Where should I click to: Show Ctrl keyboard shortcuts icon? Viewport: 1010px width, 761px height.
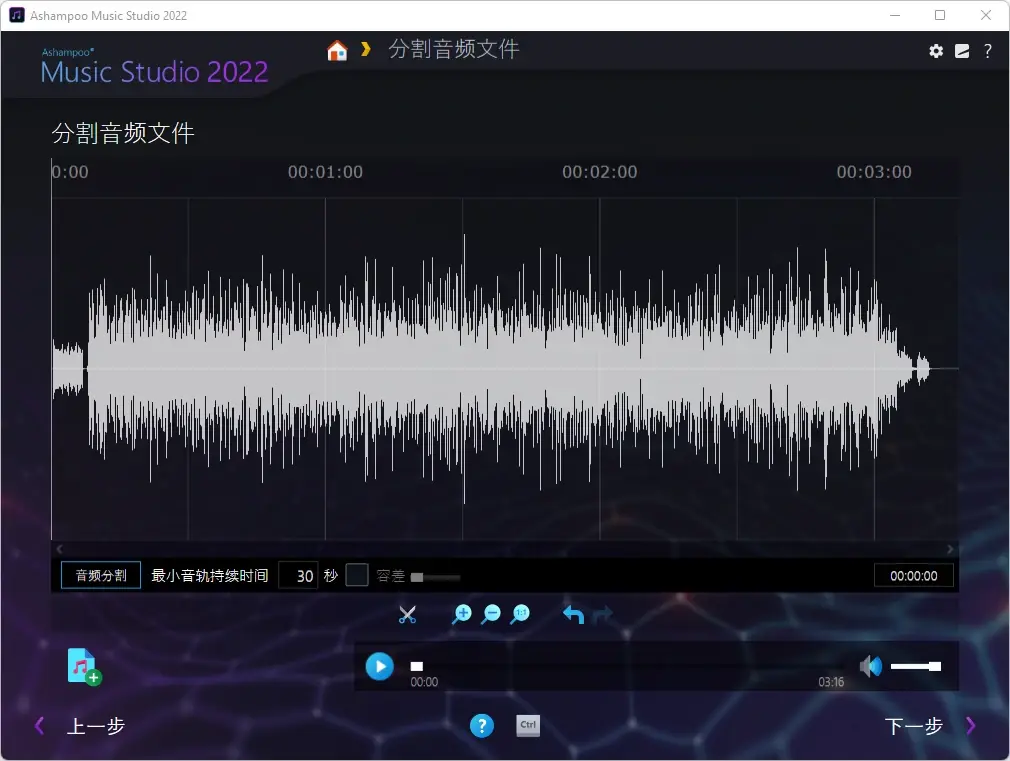(528, 726)
